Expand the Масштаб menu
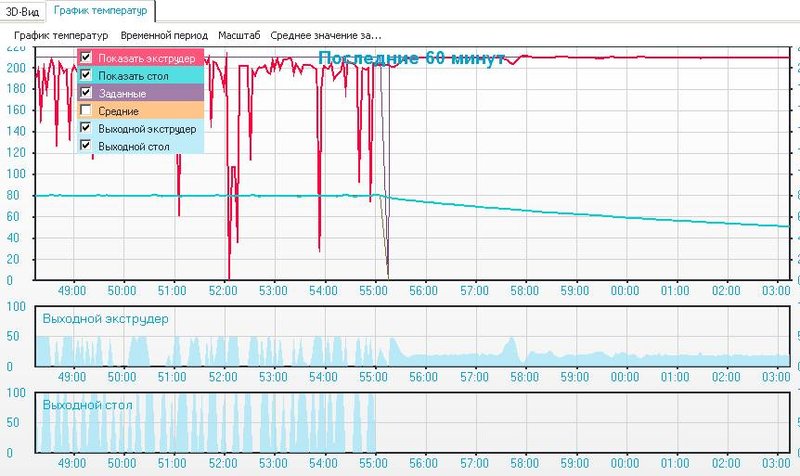 coord(239,35)
